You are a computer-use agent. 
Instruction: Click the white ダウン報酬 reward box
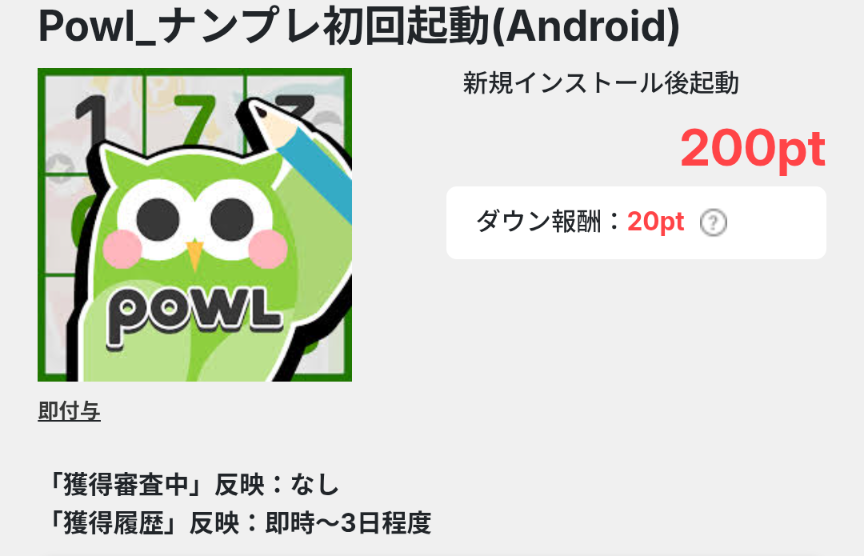(x=636, y=223)
